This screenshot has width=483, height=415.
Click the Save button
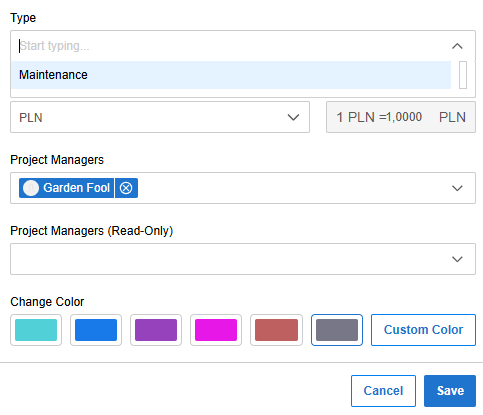point(450,391)
